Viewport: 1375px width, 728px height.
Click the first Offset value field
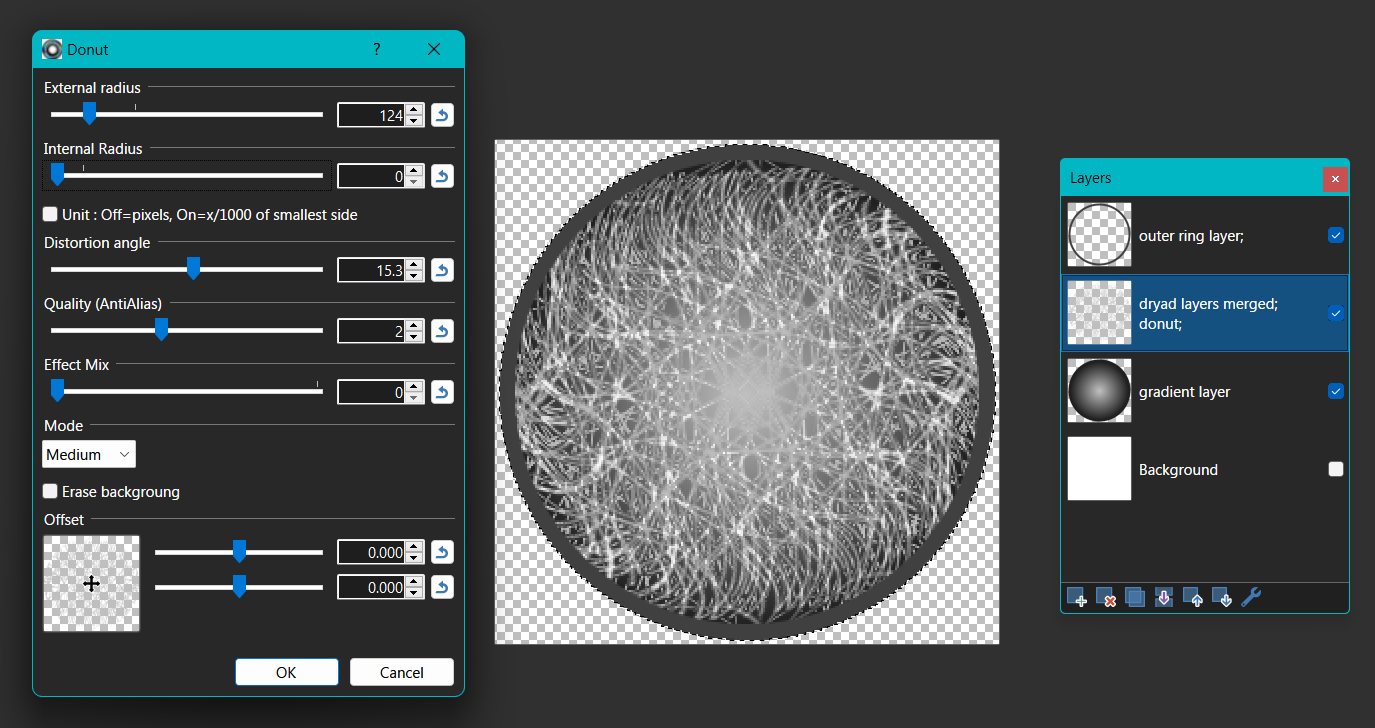pos(372,552)
